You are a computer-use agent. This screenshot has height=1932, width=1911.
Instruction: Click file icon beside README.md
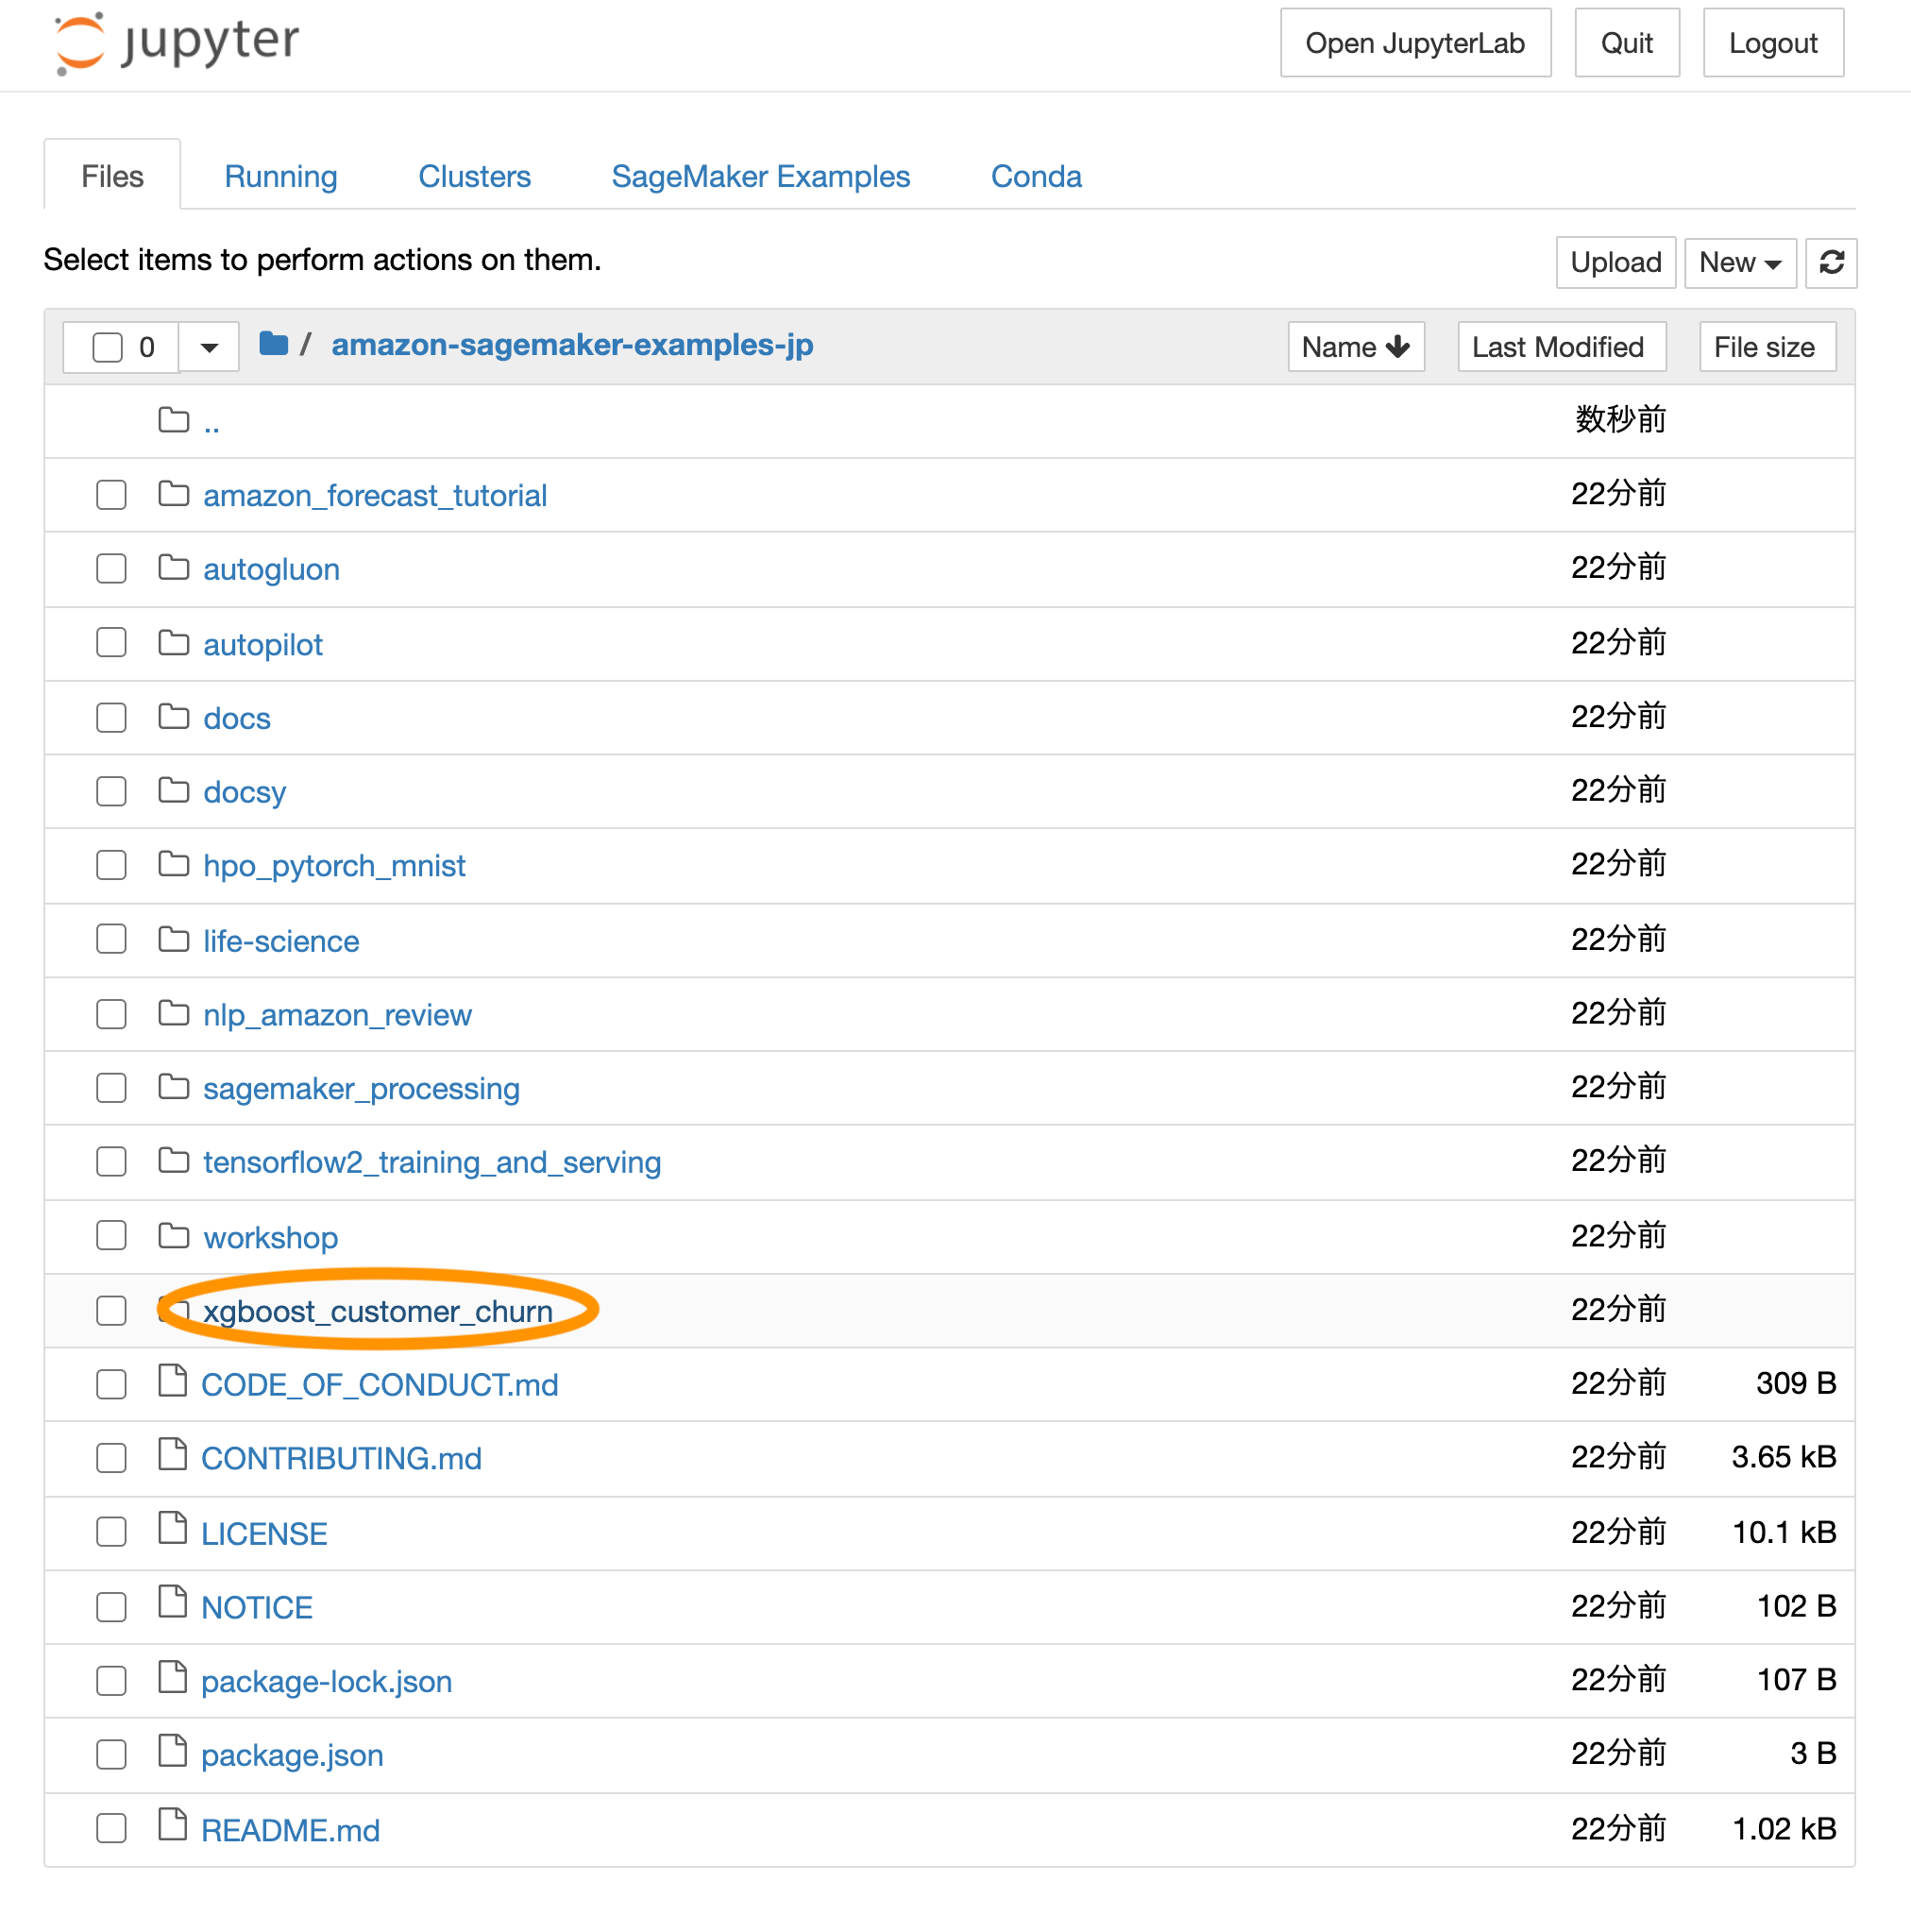(173, 1826)
